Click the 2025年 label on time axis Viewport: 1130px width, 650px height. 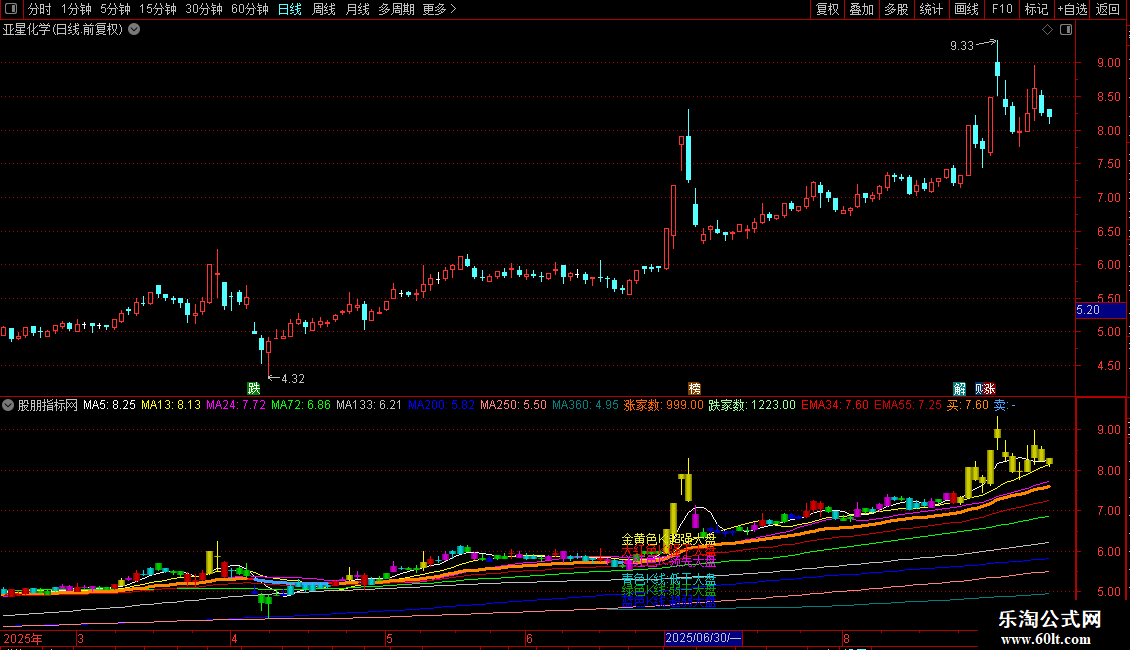(x=22, y=638)
